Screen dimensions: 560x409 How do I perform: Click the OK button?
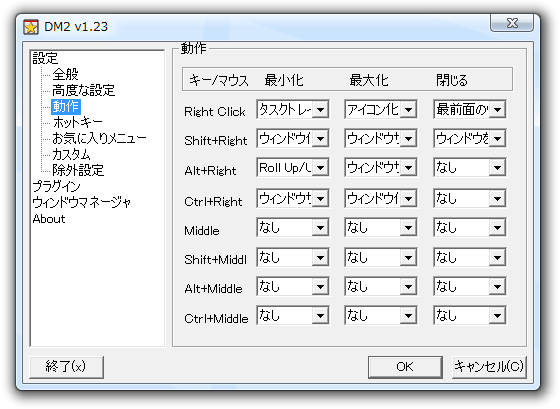[x=405, y=367]
